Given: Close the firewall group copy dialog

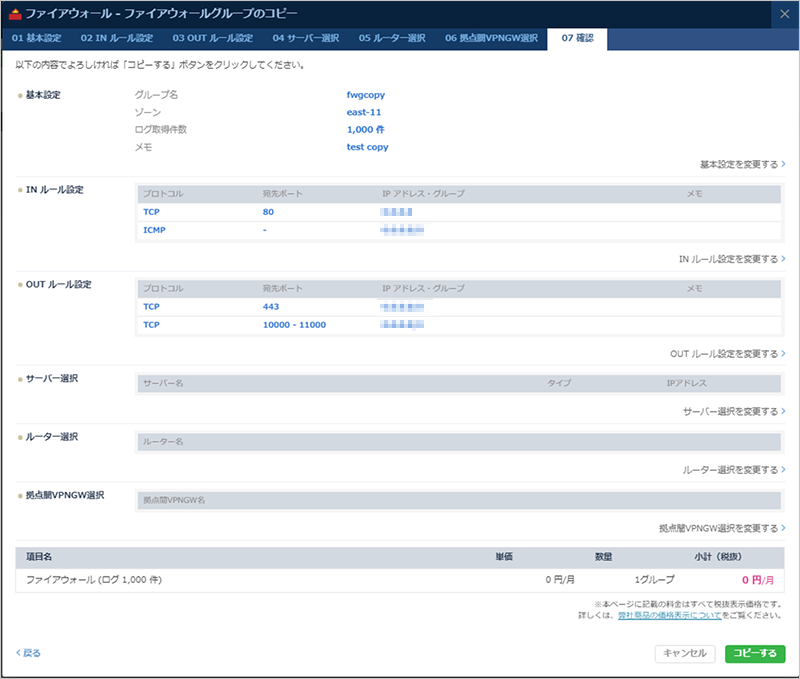Looking at the screenshot, I should tap(783, 14).
